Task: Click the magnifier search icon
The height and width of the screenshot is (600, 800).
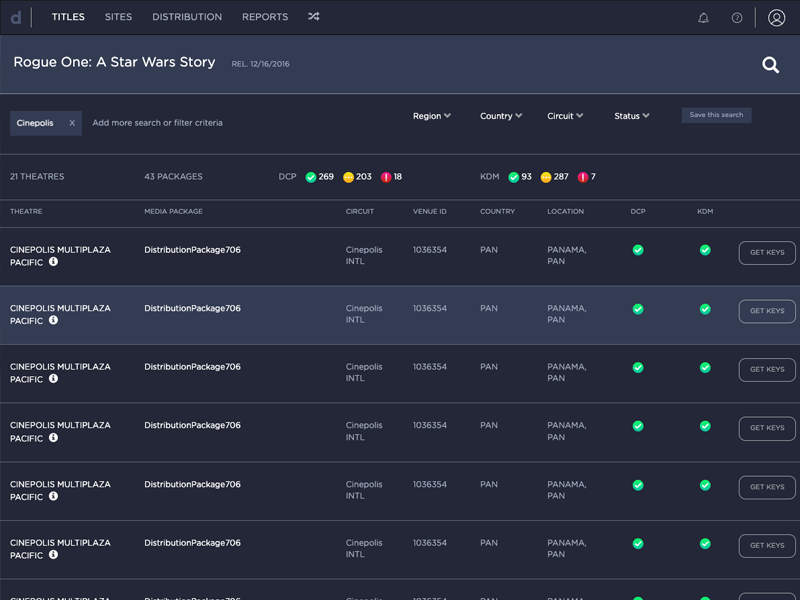Action: pyautogui.click(x=770, y=65)
